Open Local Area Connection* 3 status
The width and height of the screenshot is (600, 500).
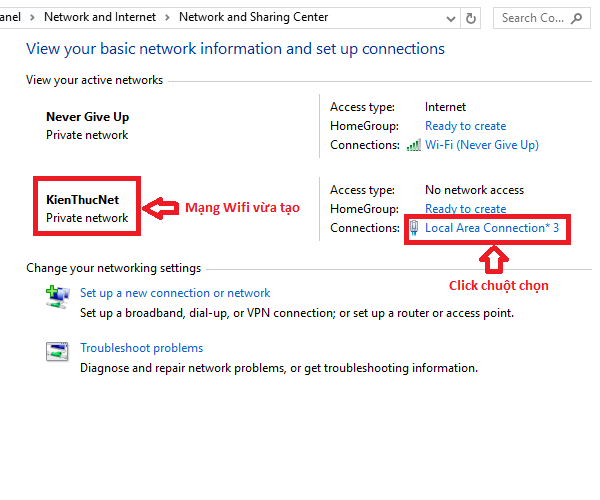tap(491, 228)
